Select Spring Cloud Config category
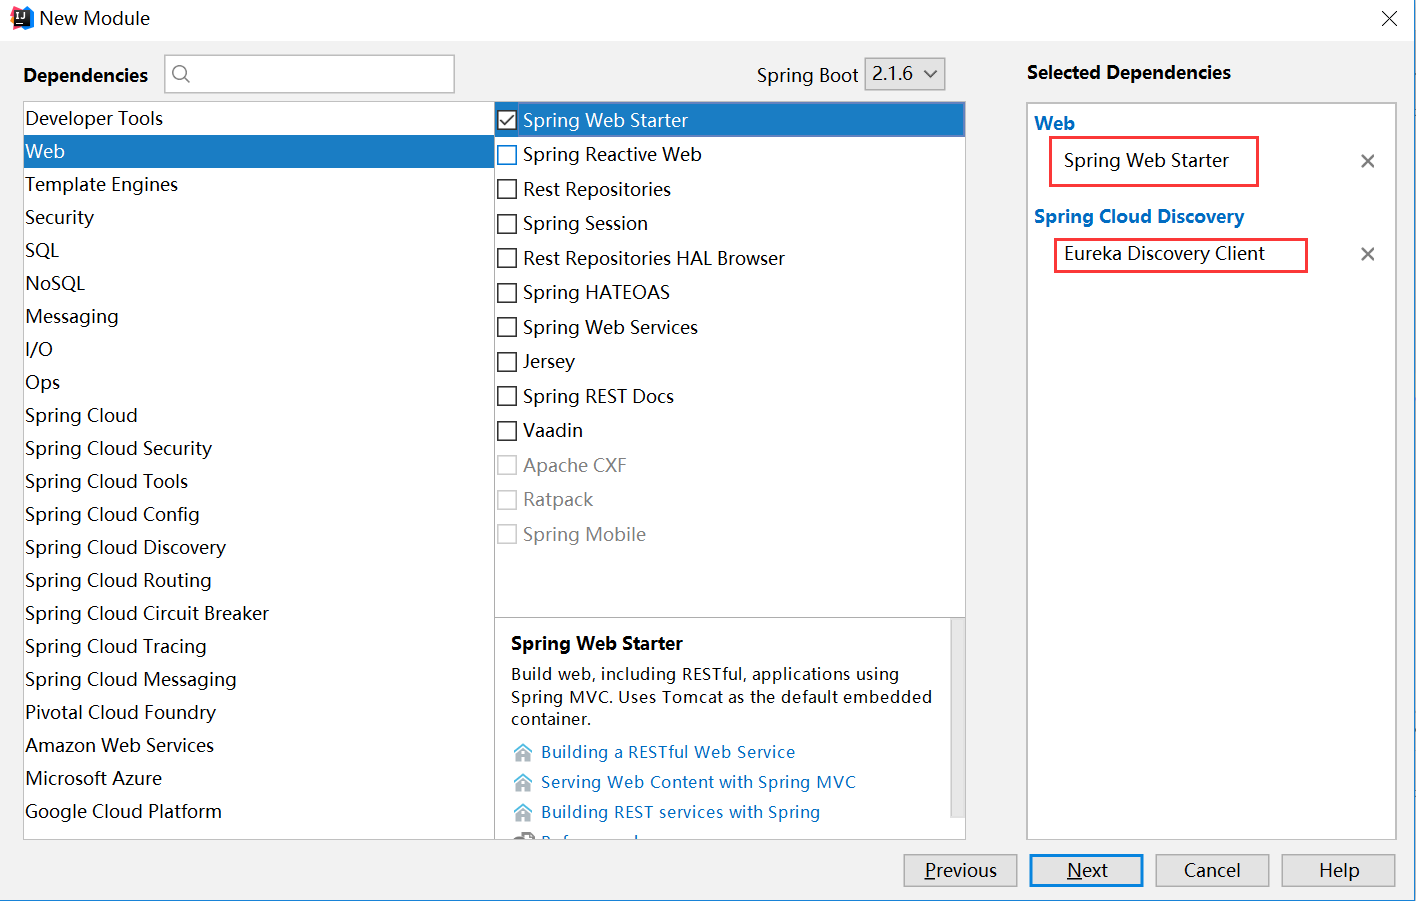The height and width of the screenshot is (901, 1416). (258, 514)
